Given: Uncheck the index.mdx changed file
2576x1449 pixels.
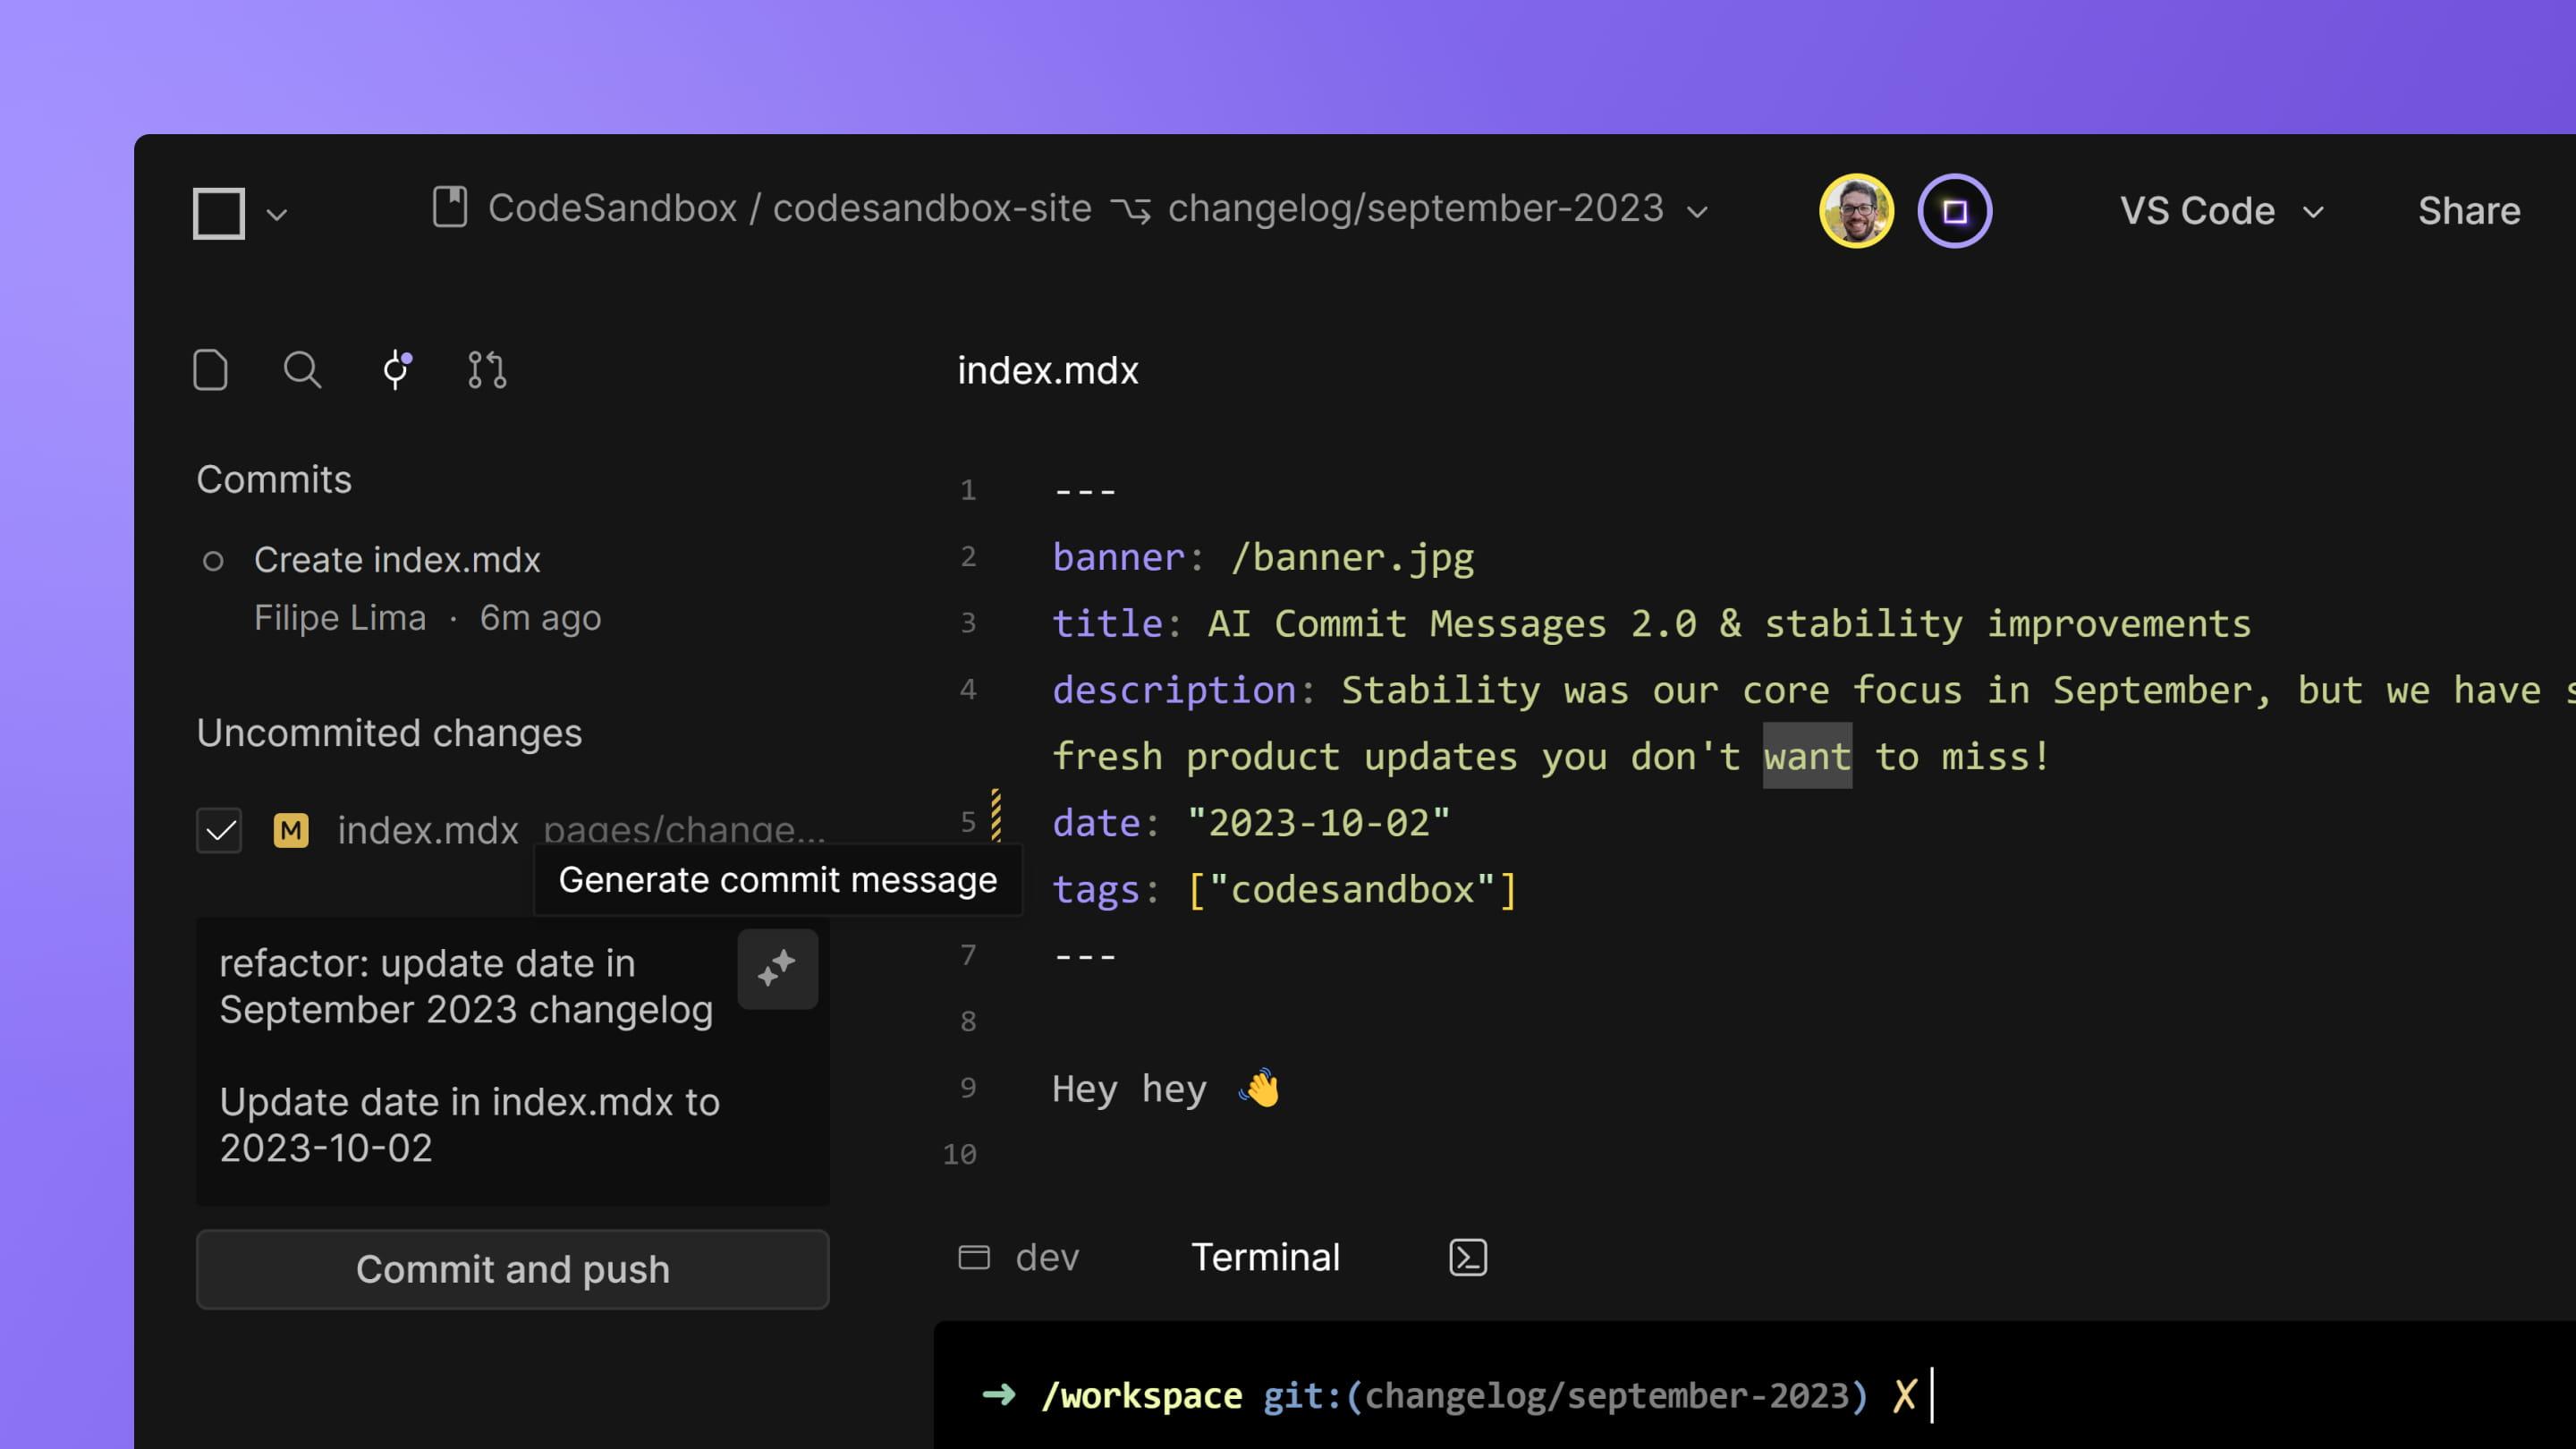Looking at the screenshot, I should click(219, 830).
